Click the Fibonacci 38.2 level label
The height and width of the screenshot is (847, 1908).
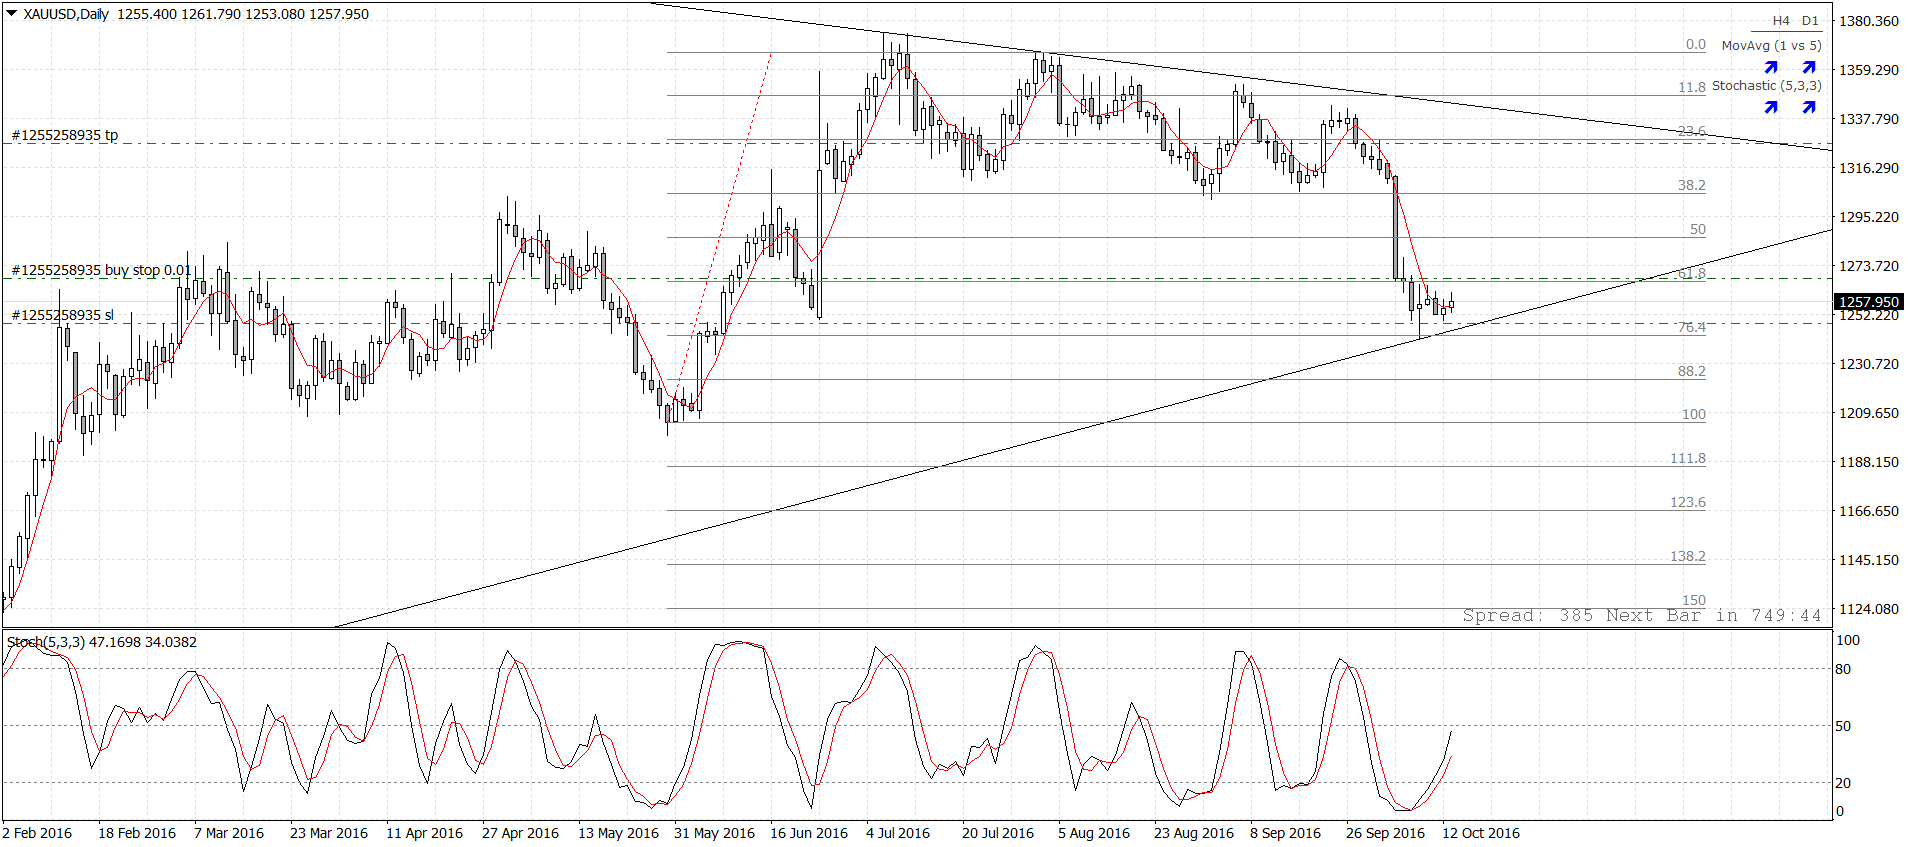1691,185
